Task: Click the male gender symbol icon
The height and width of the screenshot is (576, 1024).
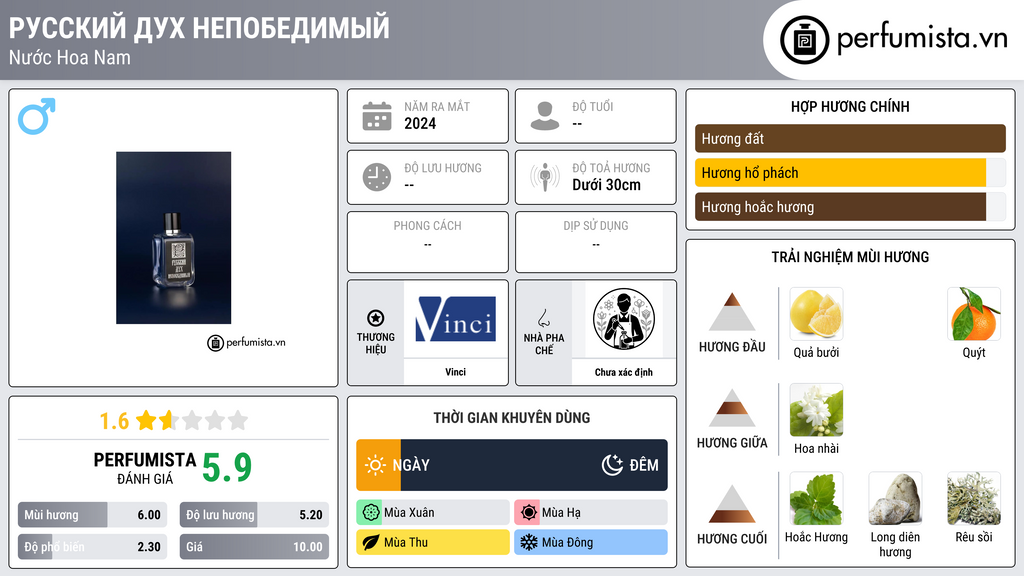Action: (x=37, y=116)
